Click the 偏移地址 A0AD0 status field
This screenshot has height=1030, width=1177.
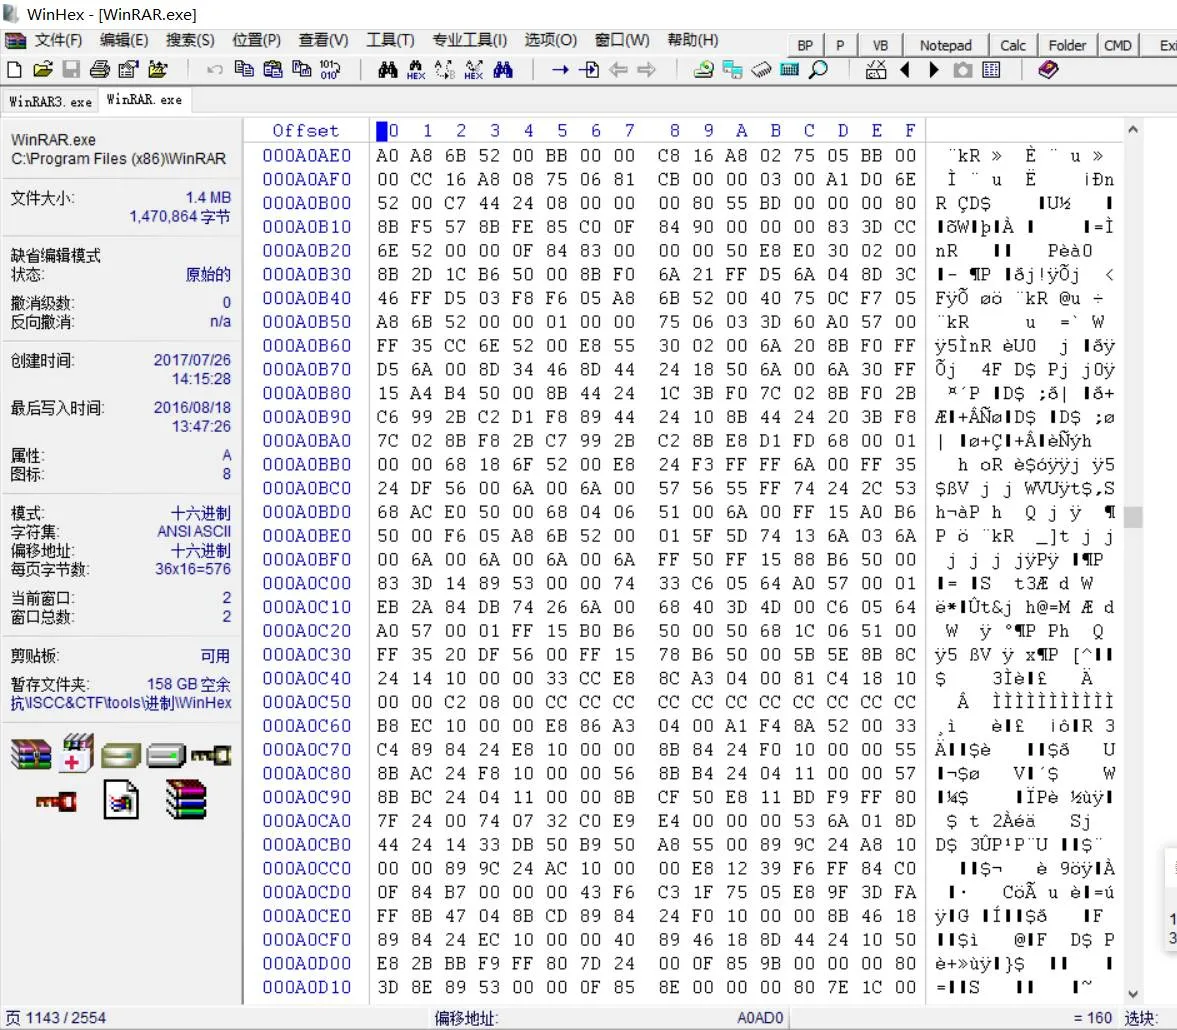point(609,1017)
